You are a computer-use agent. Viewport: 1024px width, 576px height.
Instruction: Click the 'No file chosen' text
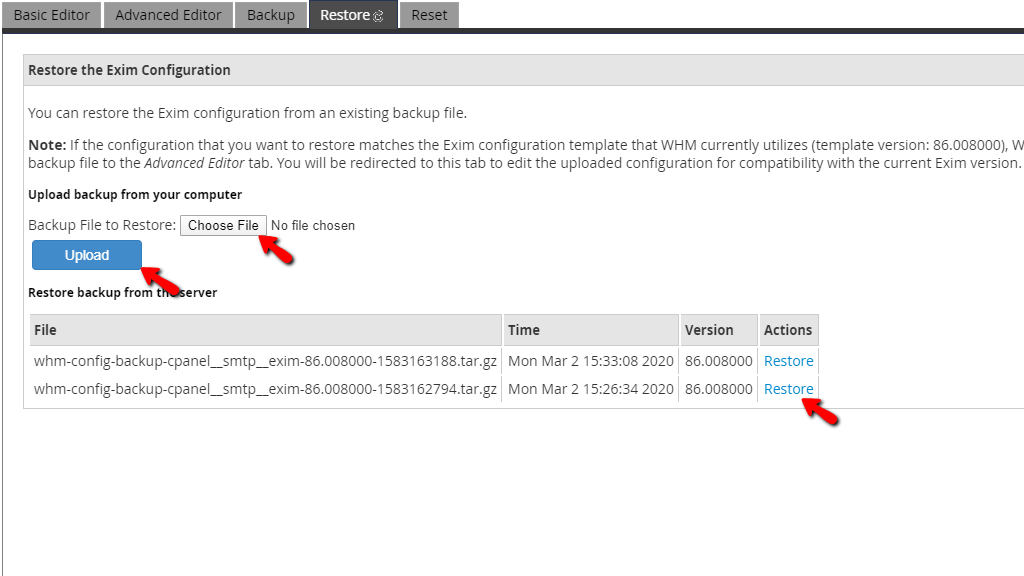coord(313,225)
